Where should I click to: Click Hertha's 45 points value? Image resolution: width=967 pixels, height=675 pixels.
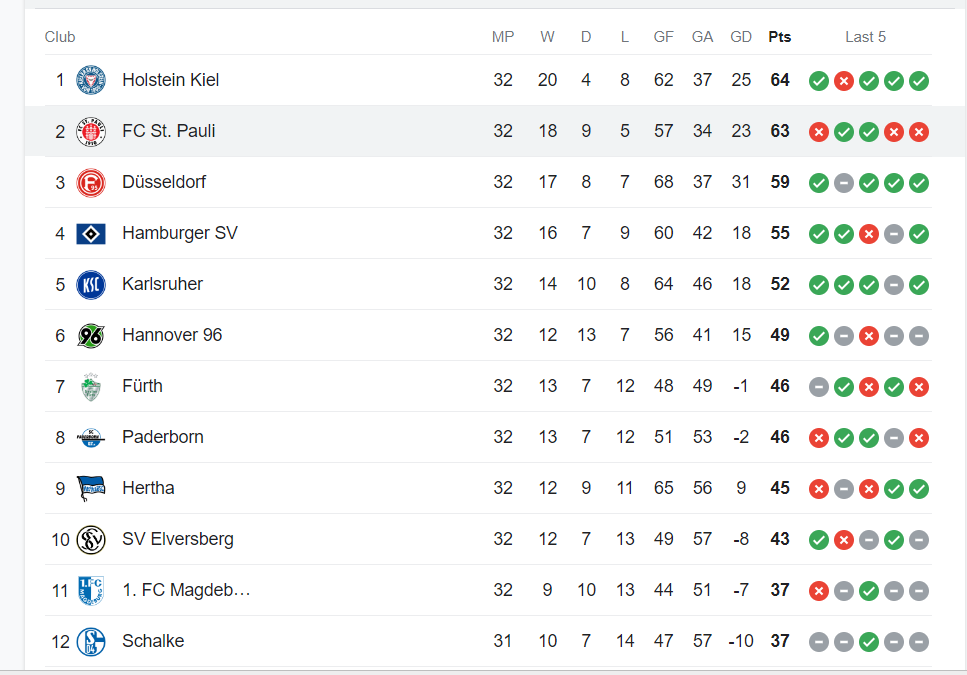click(x=780, y=488)
